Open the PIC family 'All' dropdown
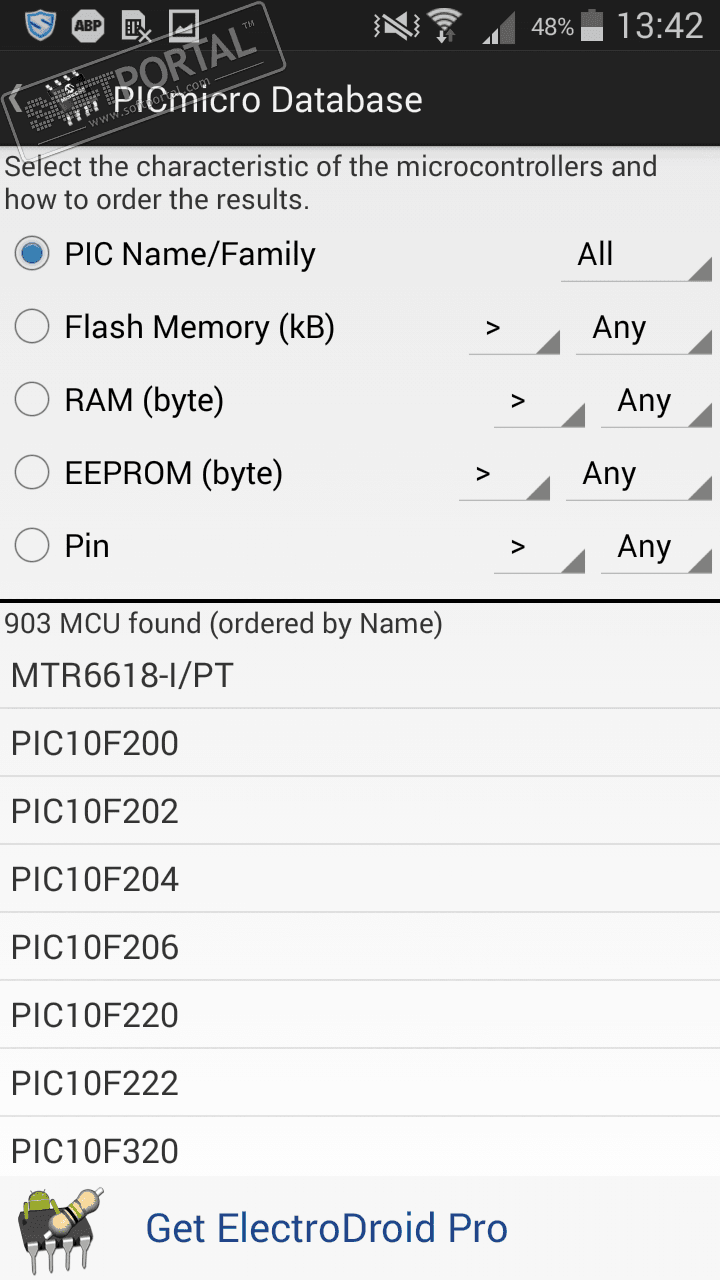This screenshot has height=1280, width=720. (x=635, y=255)
